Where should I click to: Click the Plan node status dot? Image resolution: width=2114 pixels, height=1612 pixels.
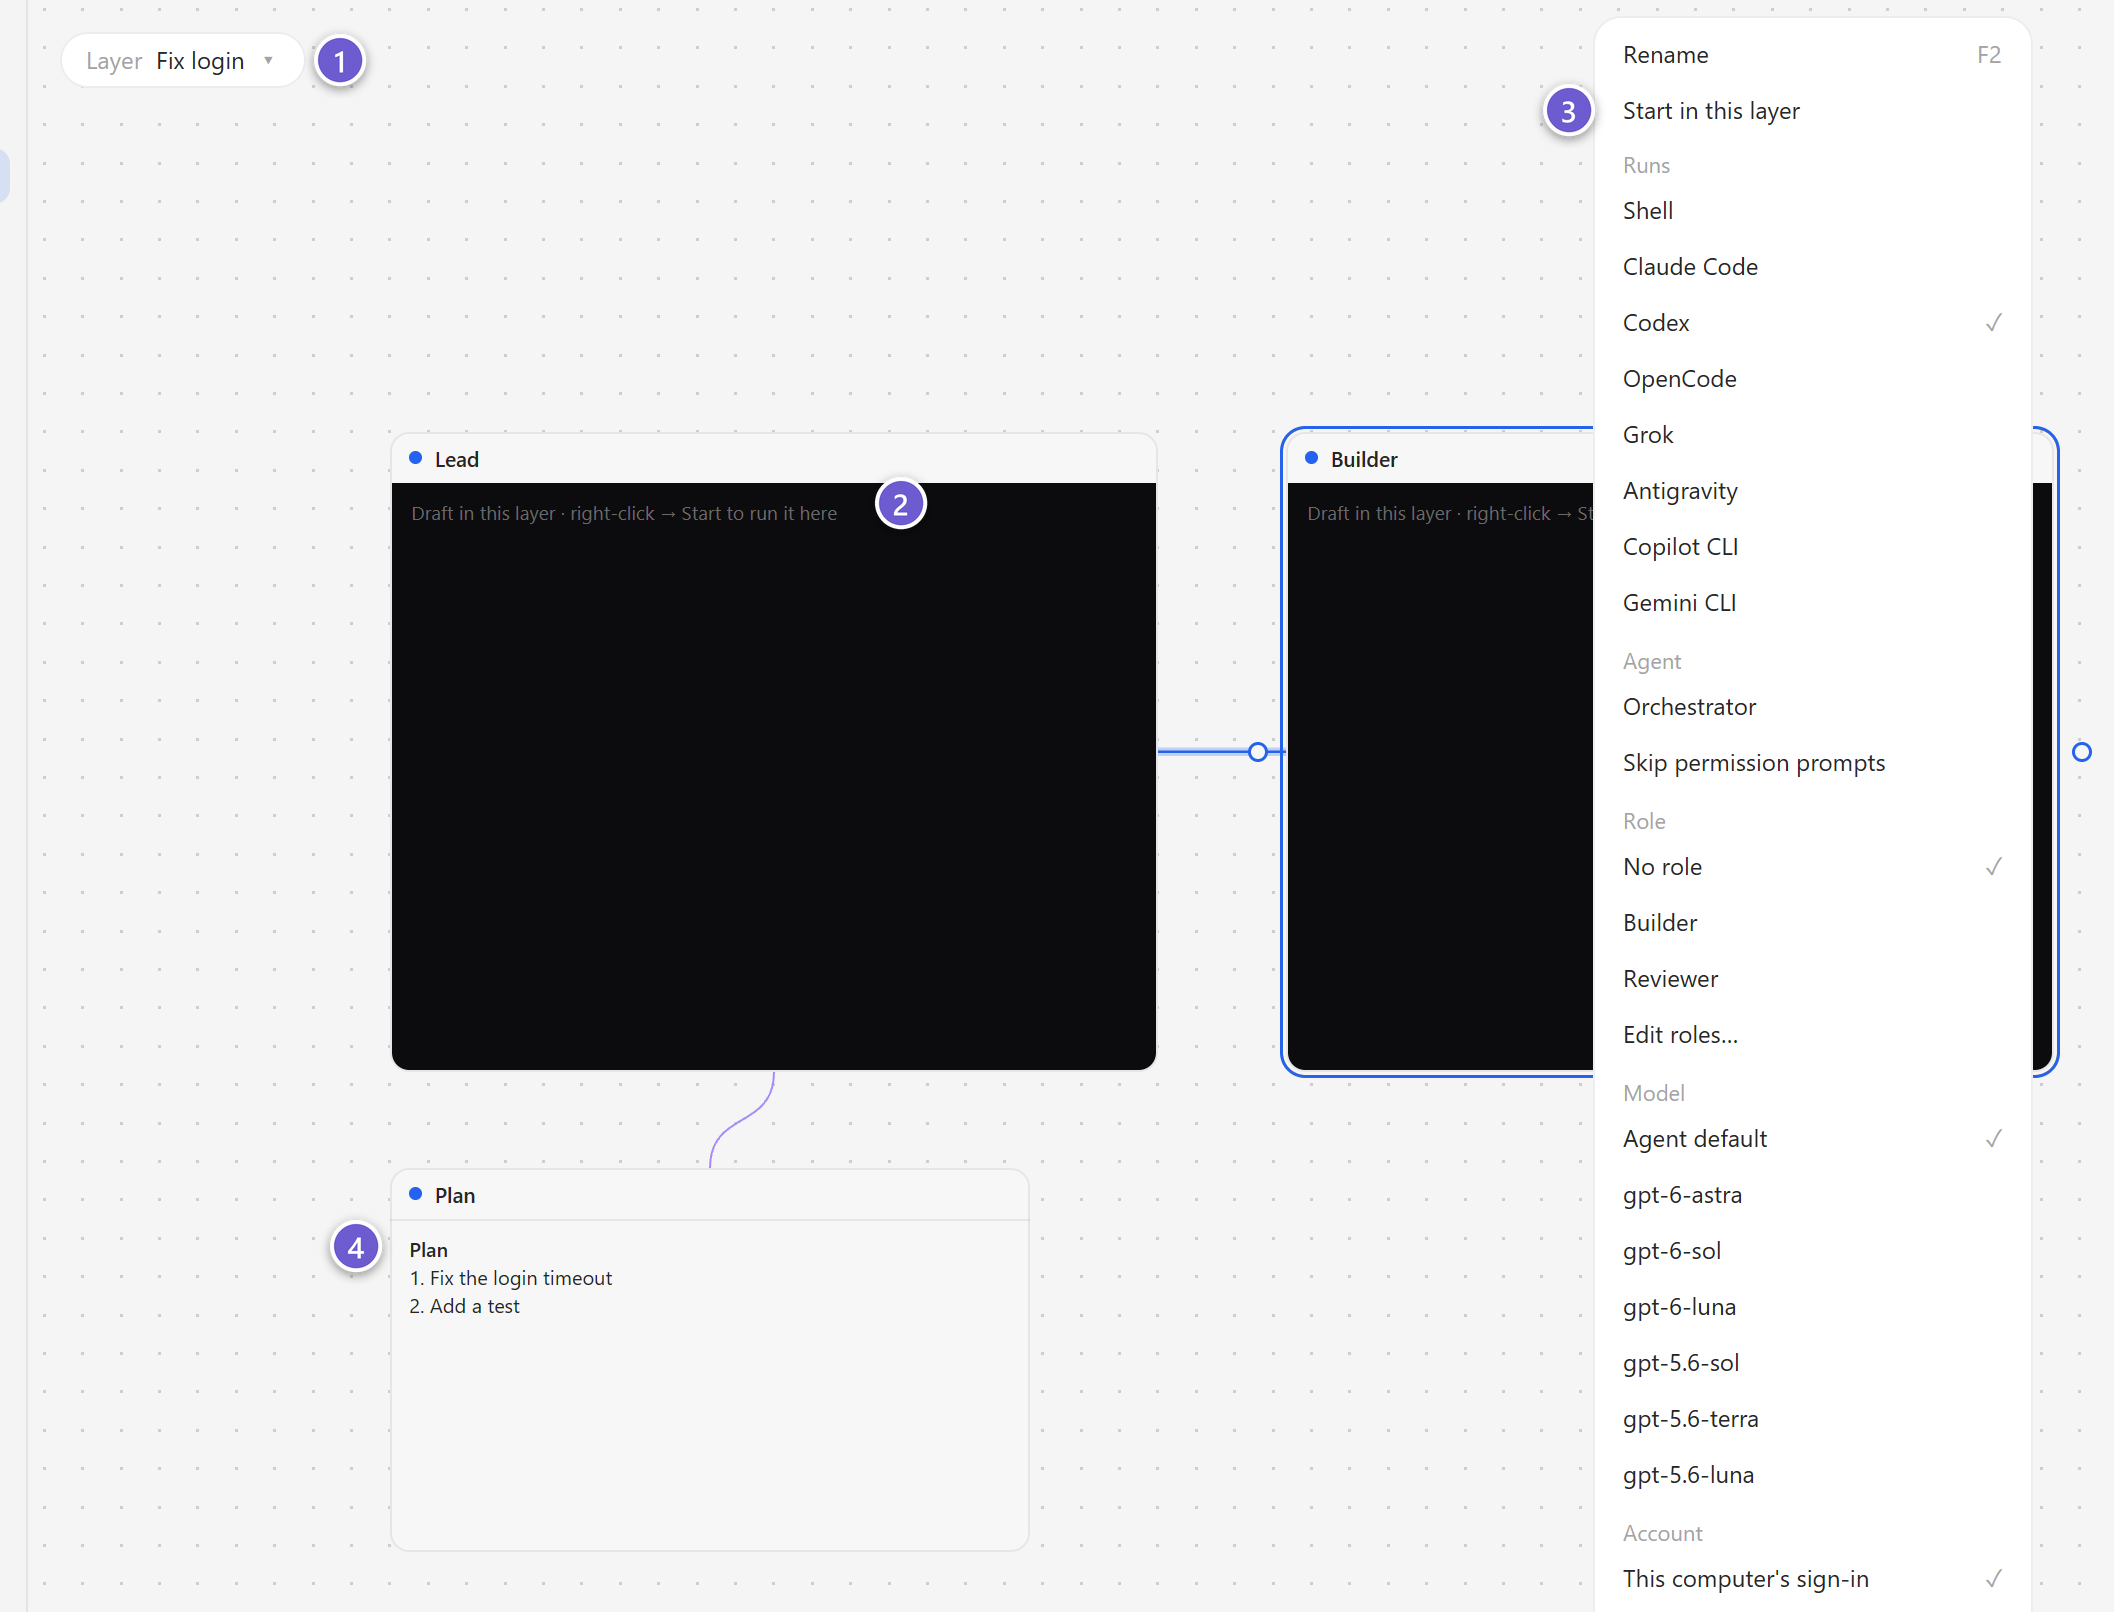click(416, 1194)
